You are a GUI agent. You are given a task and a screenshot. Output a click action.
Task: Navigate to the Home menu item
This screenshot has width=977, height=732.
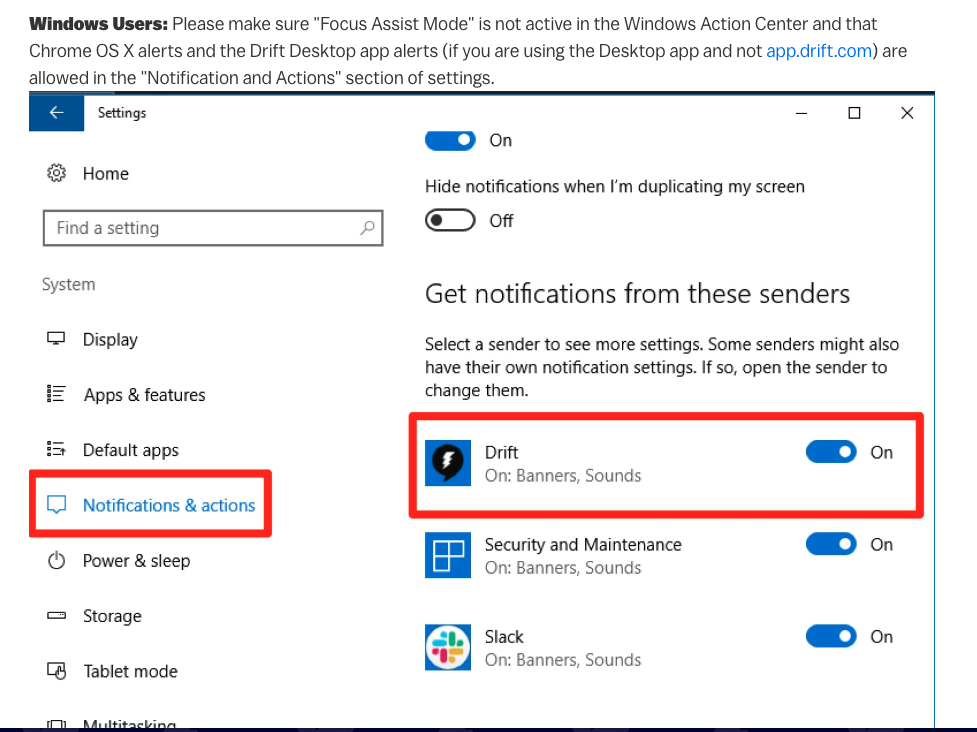[x=105, y=173]
